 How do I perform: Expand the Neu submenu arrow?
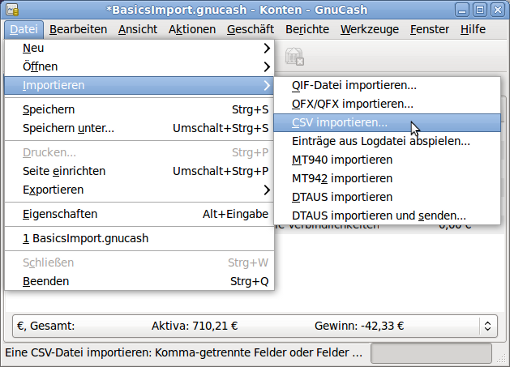click(267, 48)
